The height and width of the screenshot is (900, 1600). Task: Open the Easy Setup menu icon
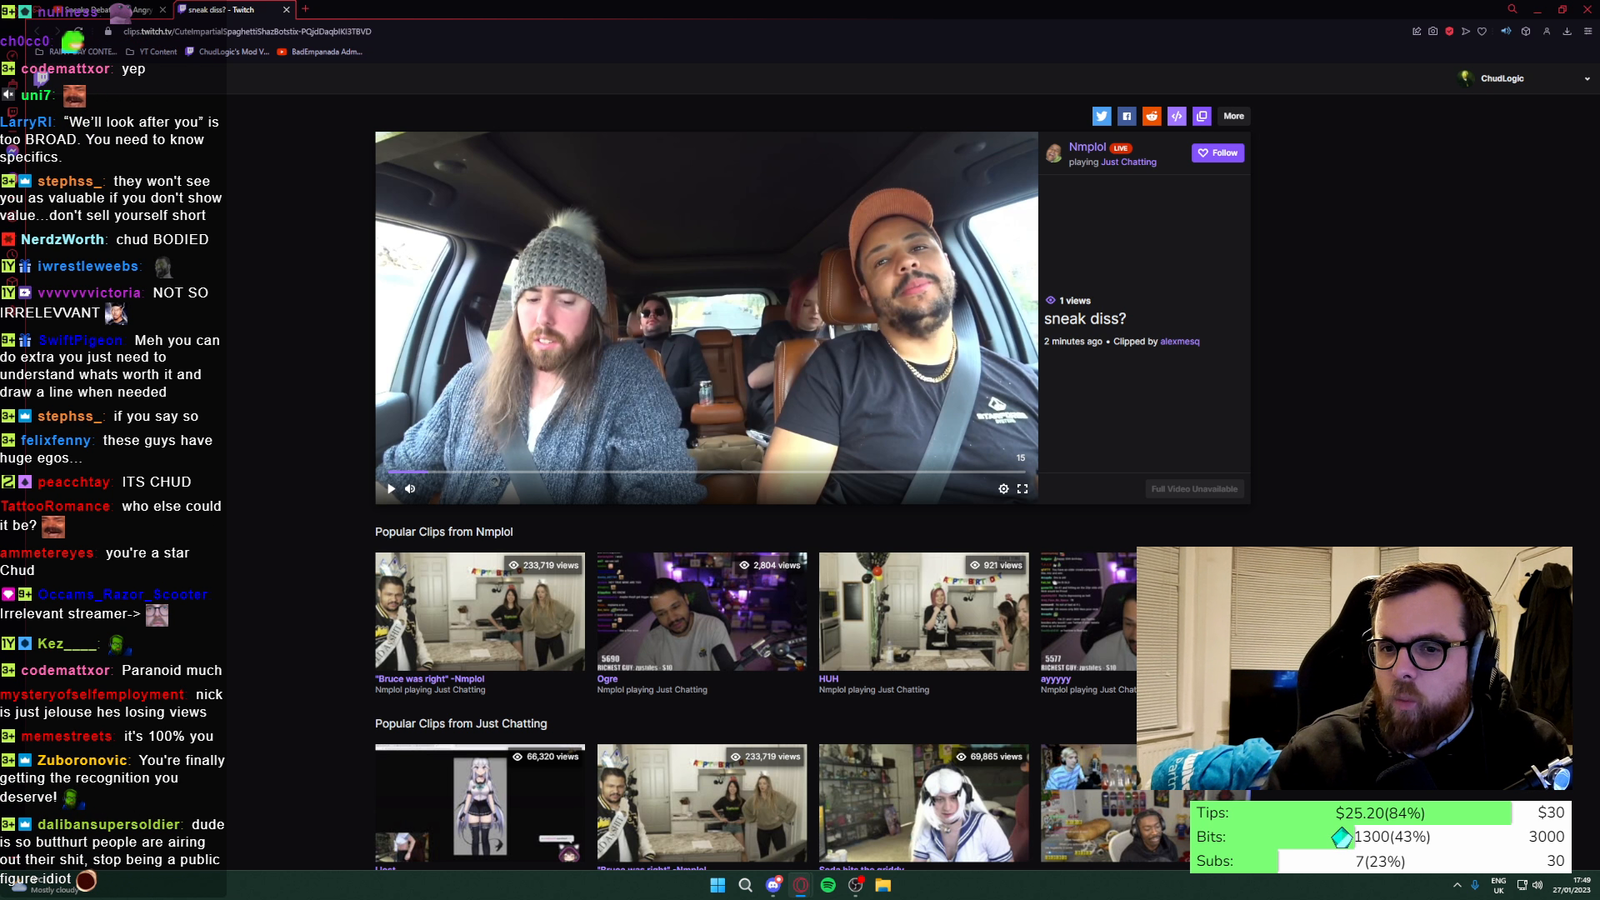(1587, 31)
